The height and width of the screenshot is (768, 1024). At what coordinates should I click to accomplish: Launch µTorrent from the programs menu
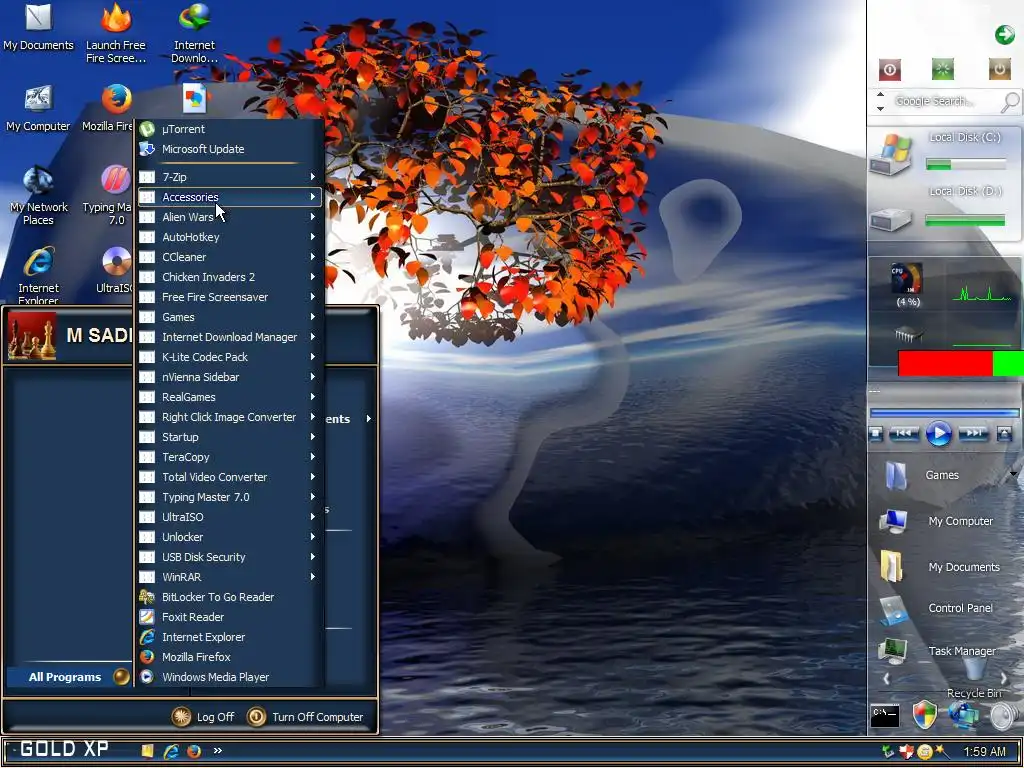pyautogui.click(x=229, y=129)
